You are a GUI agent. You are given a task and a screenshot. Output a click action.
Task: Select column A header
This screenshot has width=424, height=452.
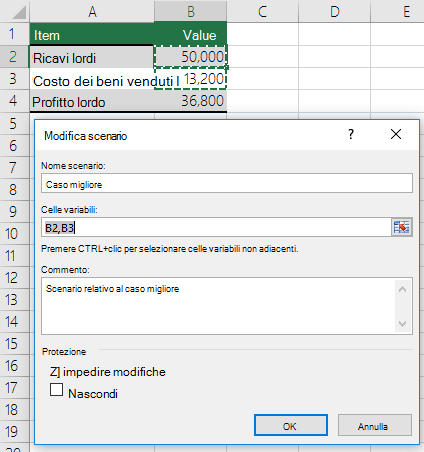point(92,11)
